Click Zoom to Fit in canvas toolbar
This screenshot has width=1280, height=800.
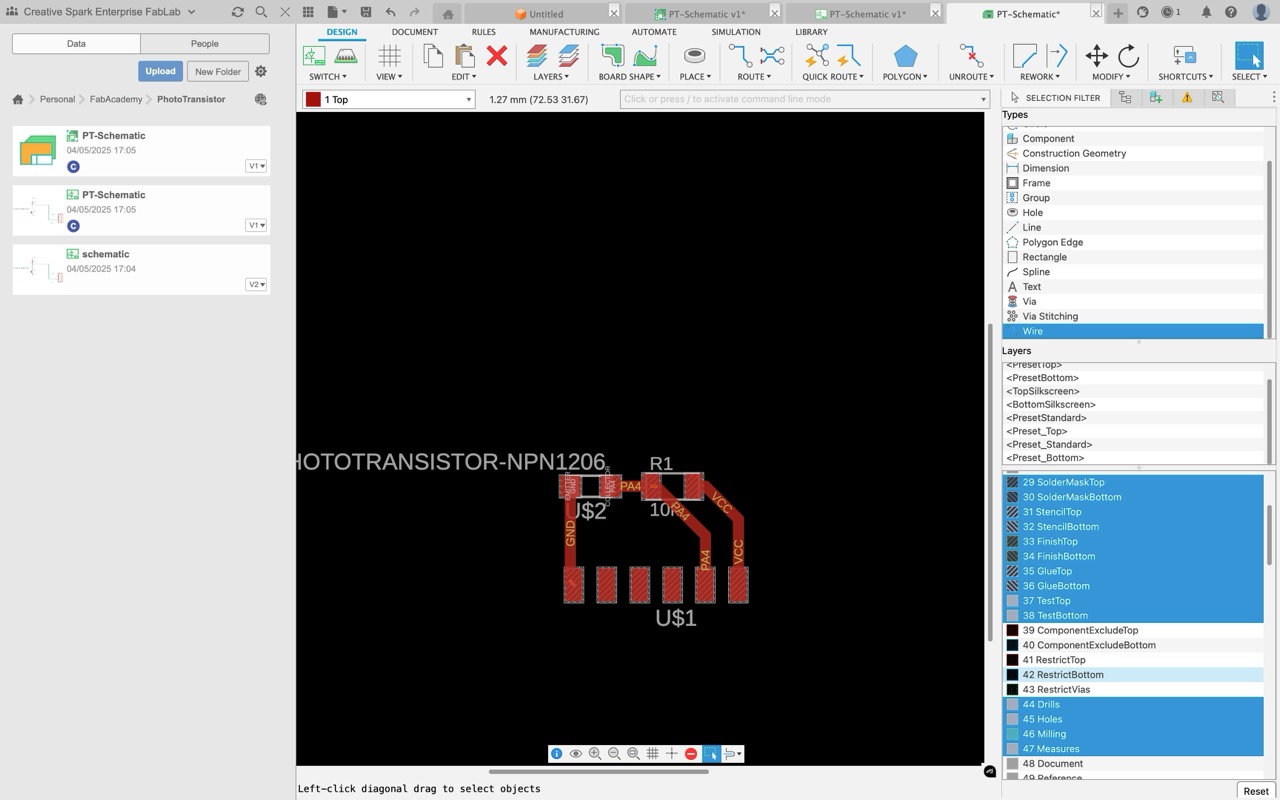pos(633,754)
